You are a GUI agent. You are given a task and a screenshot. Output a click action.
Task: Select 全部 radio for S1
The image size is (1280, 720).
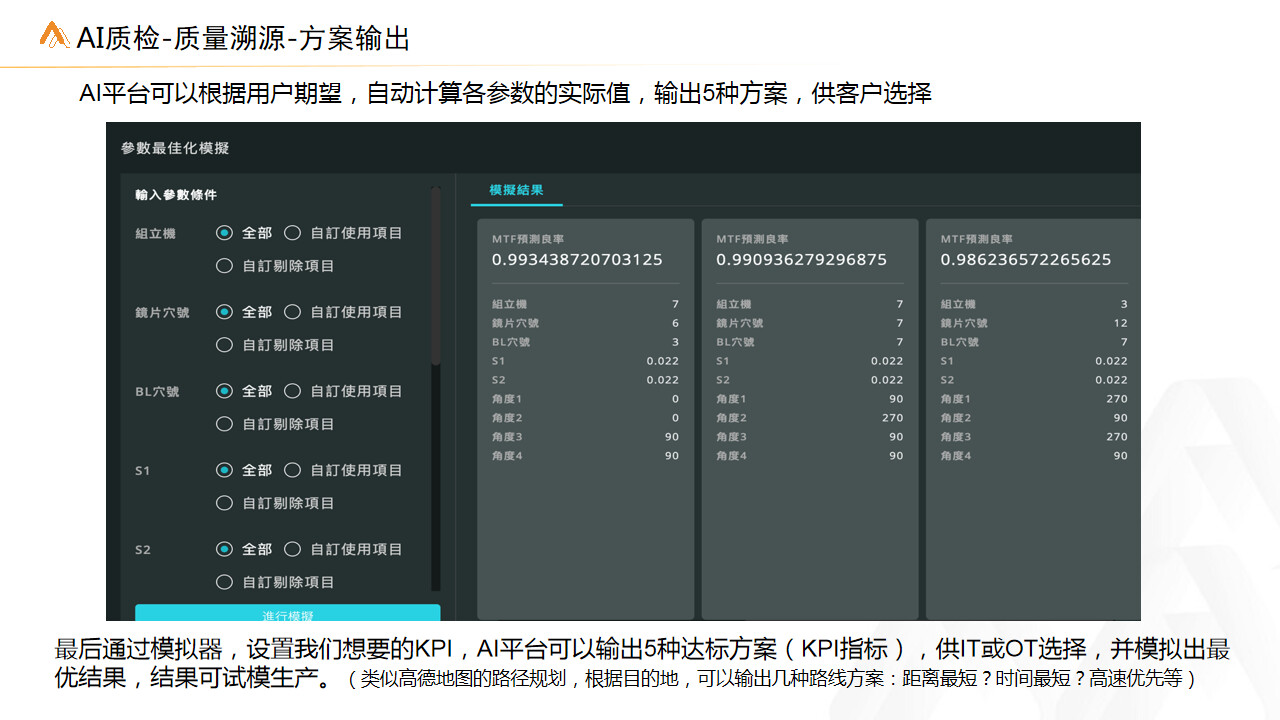224,470
